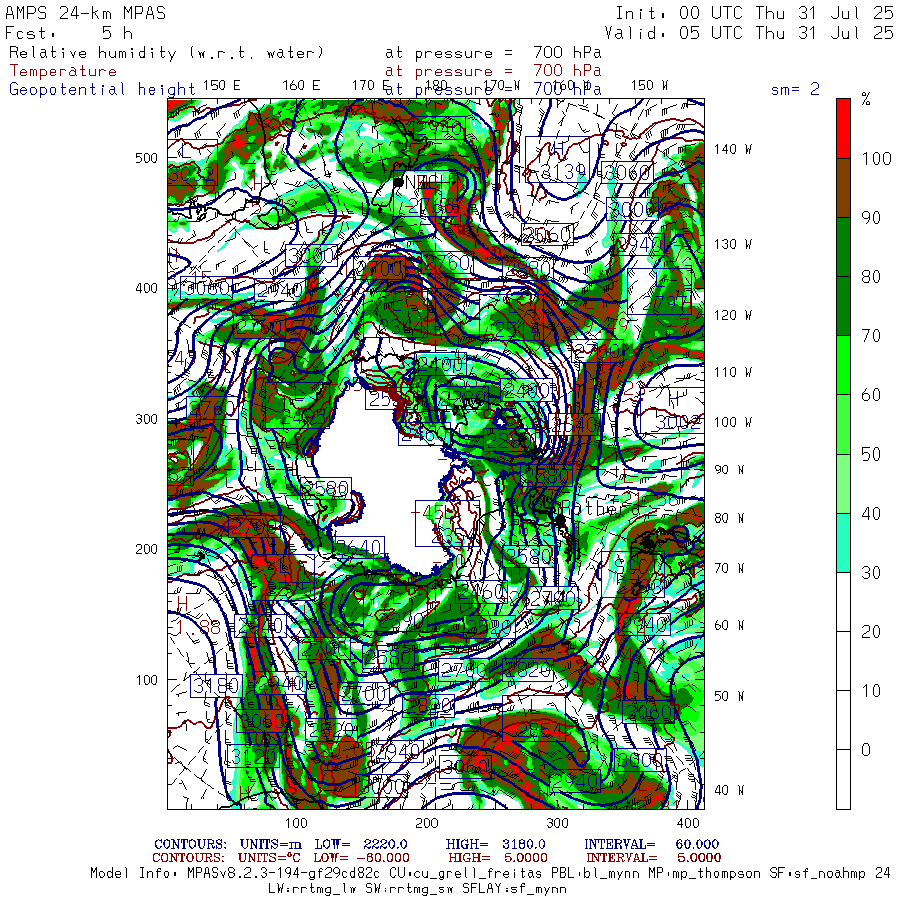Click the '150 W' longitude label at top
The image size is (900, 900).
[650, 86]
